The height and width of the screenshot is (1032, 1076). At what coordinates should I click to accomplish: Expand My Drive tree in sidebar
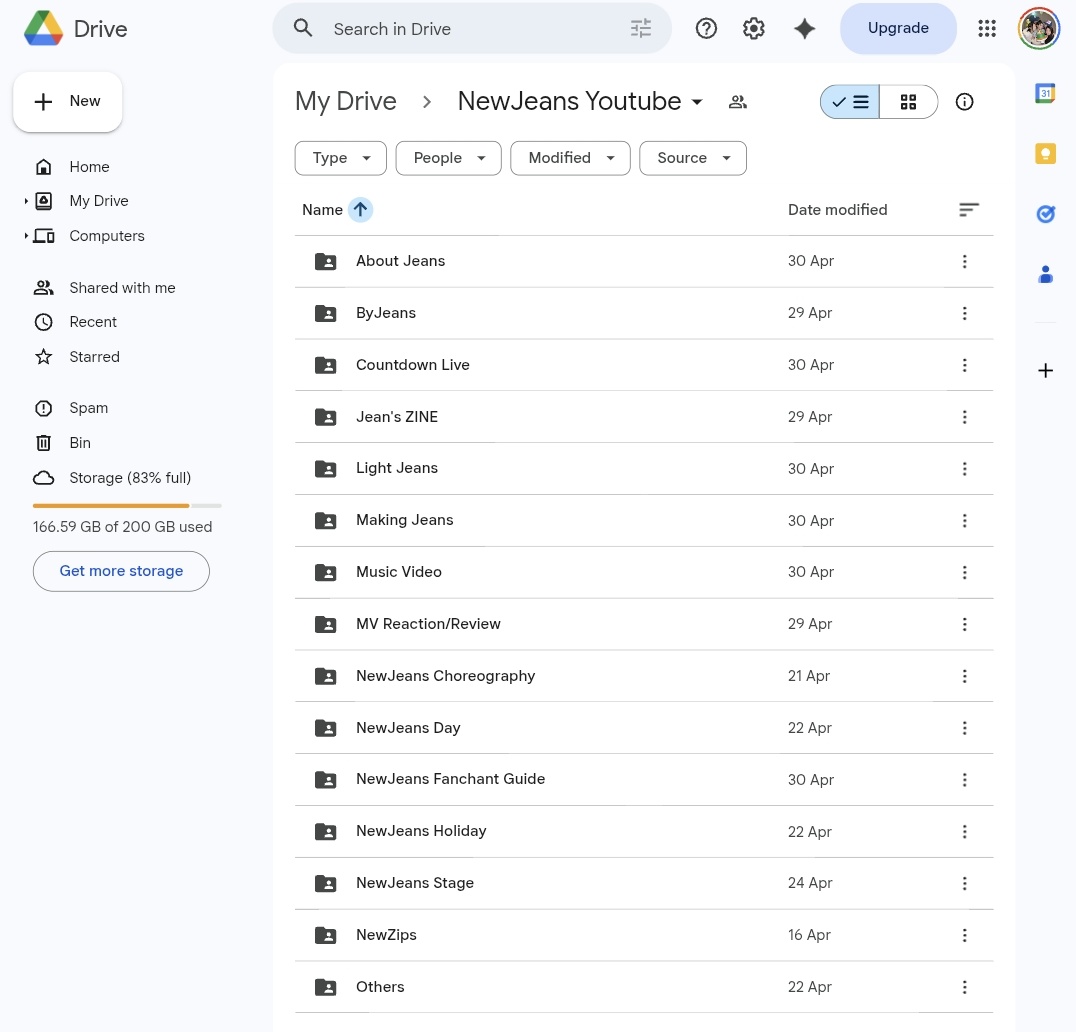tap(26, 201)
